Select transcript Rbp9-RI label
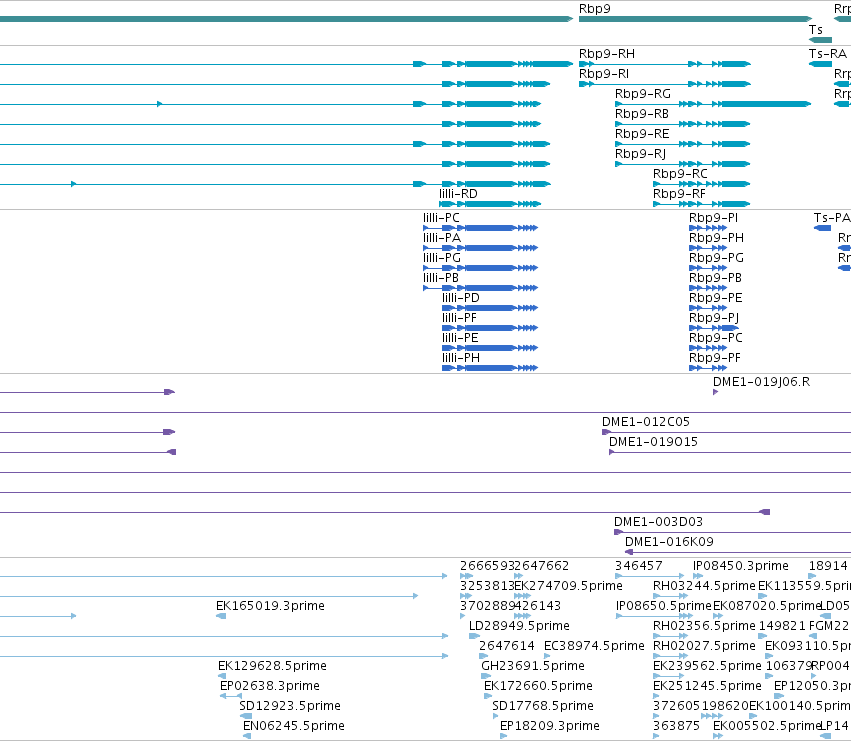This screenshot has height=741, width=851. coord(604,74)
